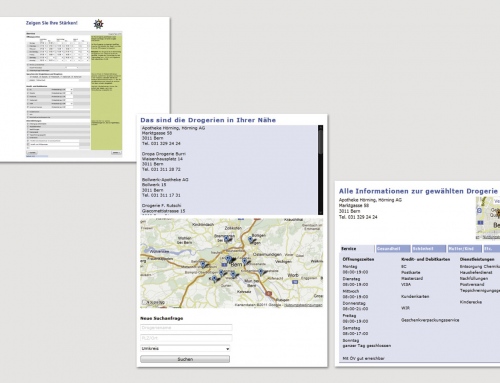Click the Kinderecke entry
Image resolution: width=500 pixels, height=383 pixels.
click(471, 302)
